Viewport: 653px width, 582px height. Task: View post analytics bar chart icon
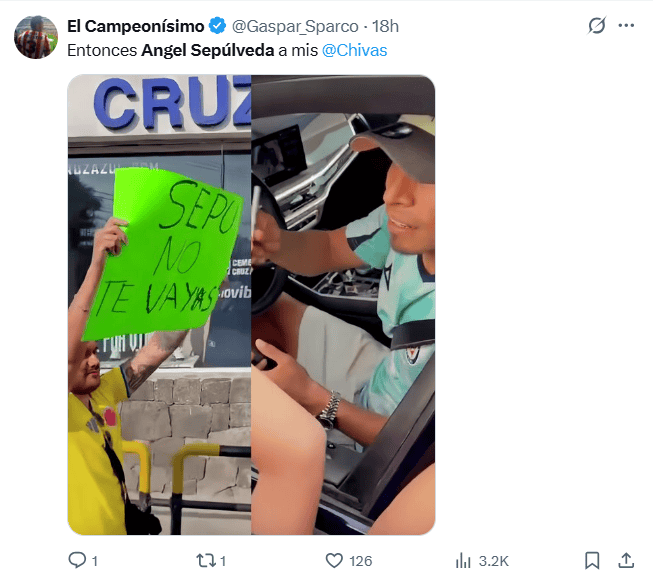coord(463,560)
